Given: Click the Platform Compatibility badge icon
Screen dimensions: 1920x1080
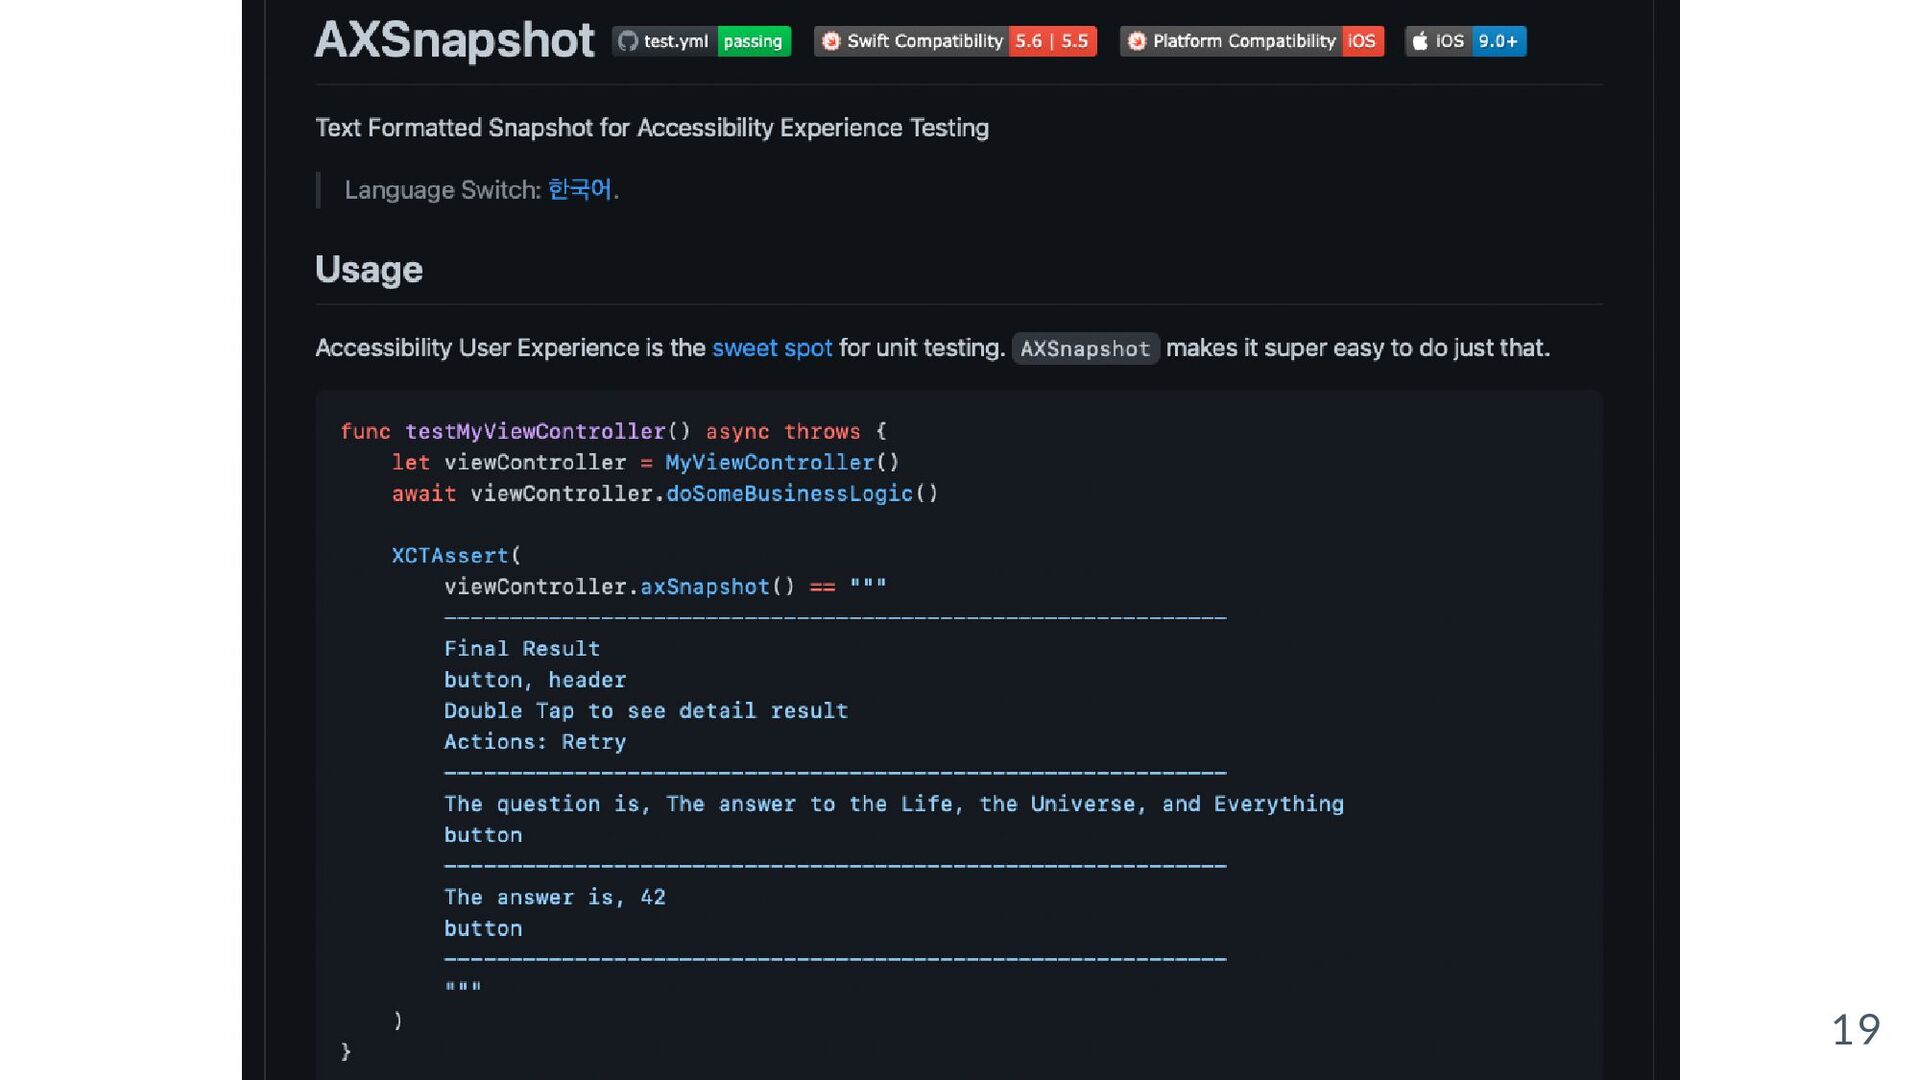Looking at the screenshot, I should click(x=1136, y=41).
